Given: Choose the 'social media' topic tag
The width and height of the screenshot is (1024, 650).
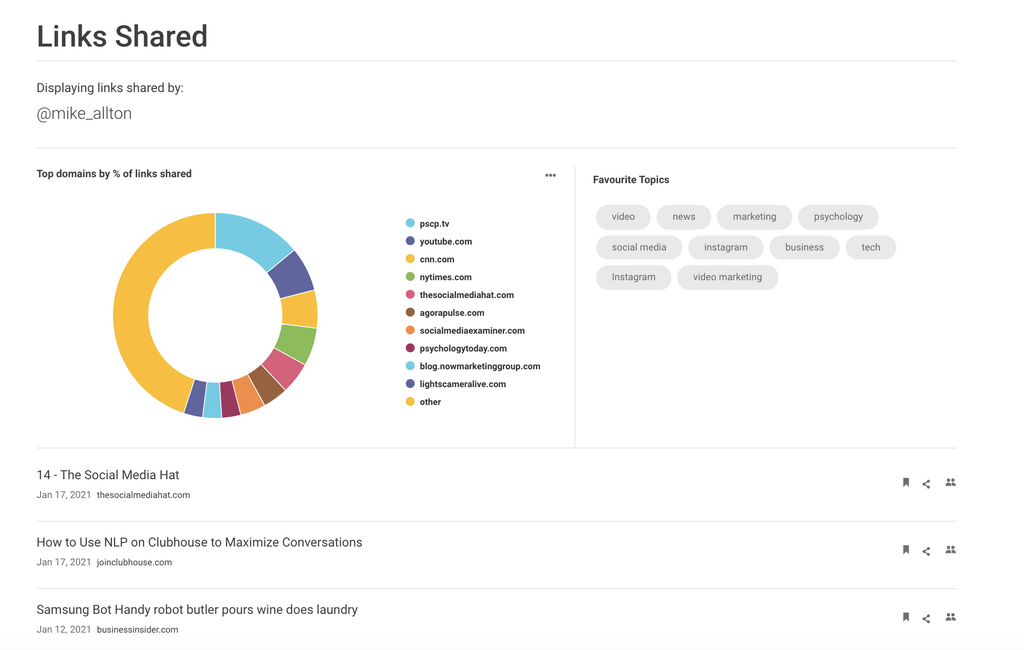Looking at the screenshot, I should 638,247.
